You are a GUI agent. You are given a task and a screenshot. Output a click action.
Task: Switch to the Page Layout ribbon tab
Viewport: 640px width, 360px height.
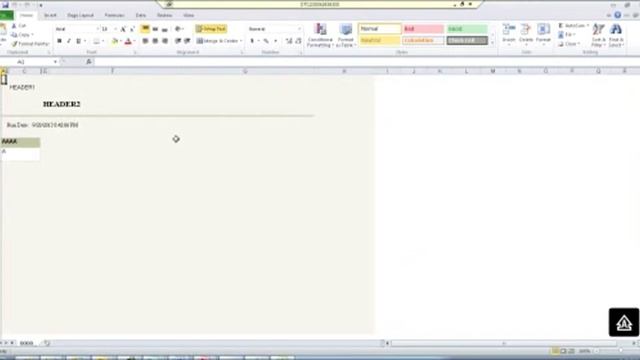coord(80,16)
